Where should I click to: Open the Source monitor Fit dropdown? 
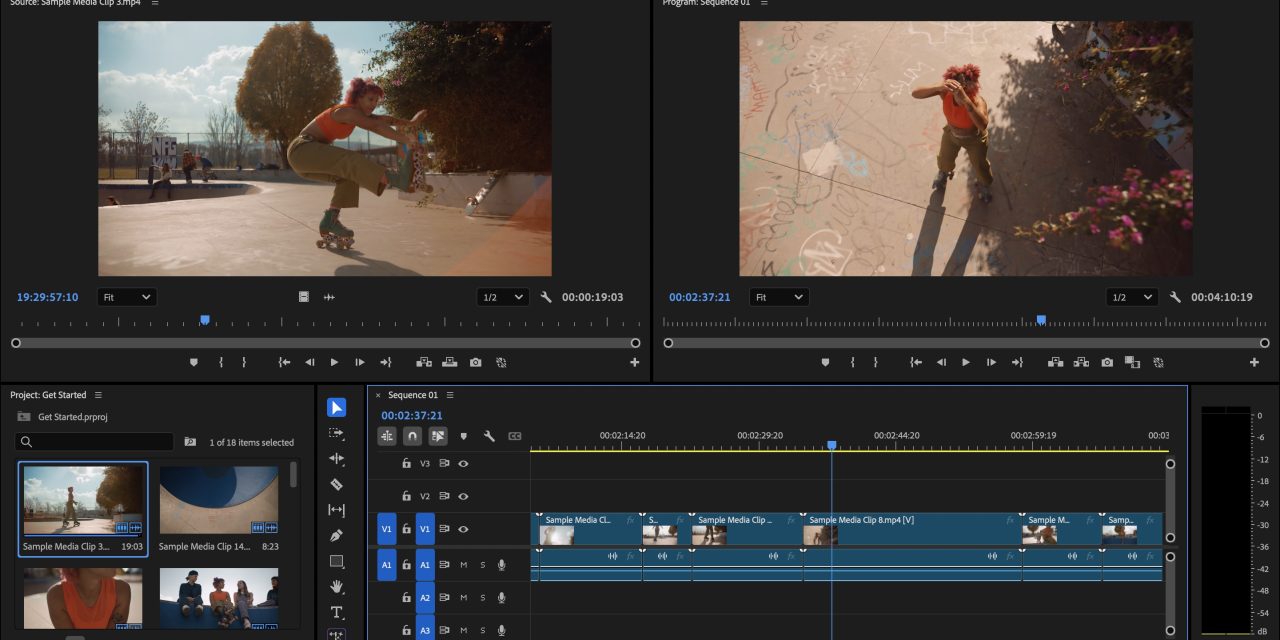126,296
